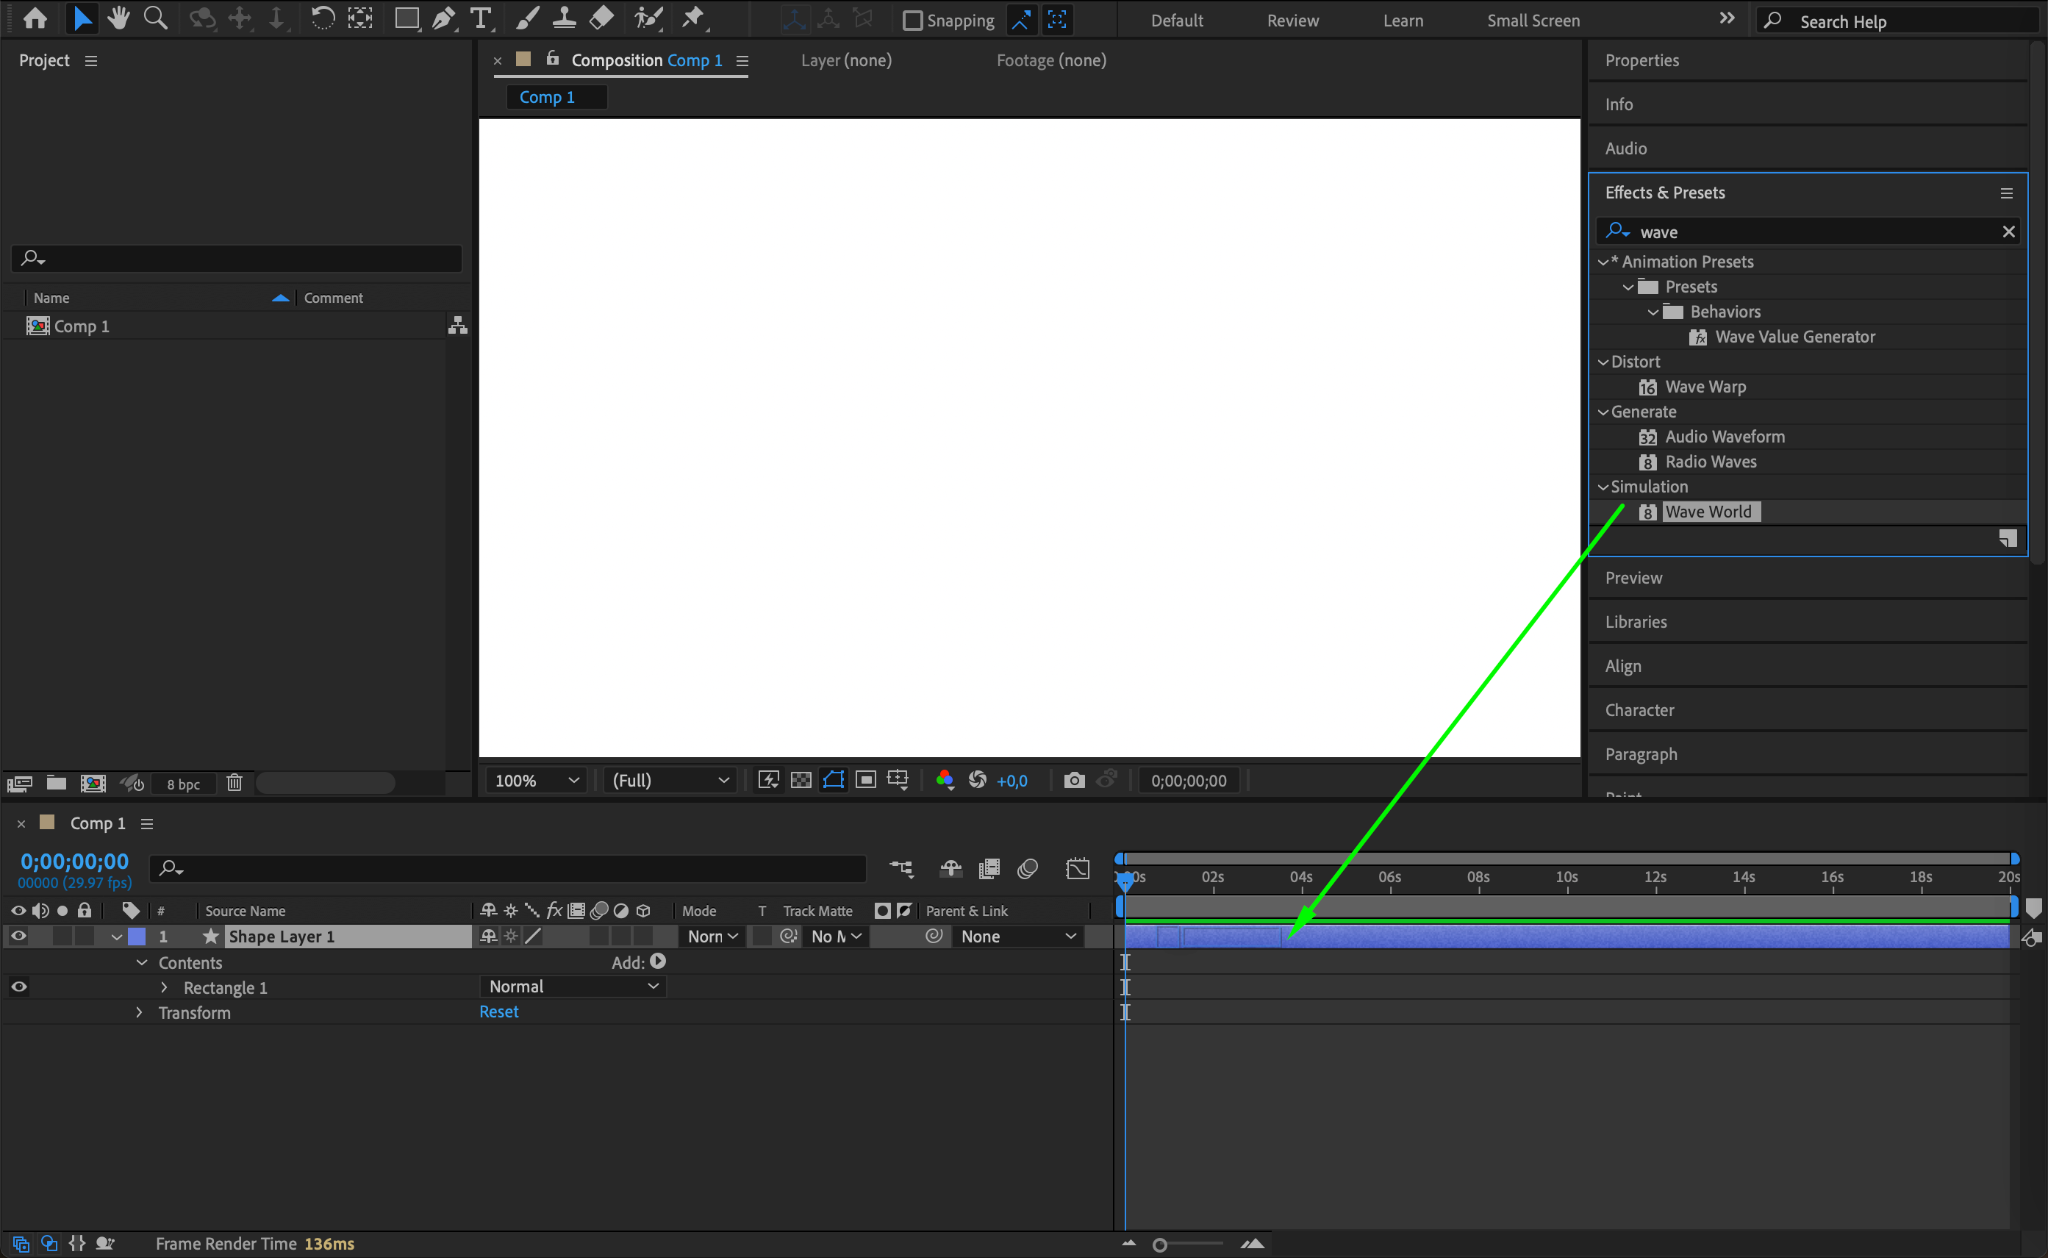Select the Hand tool
The height and width of the screenshot is (1258, 2048).
(x=119, y=18)
